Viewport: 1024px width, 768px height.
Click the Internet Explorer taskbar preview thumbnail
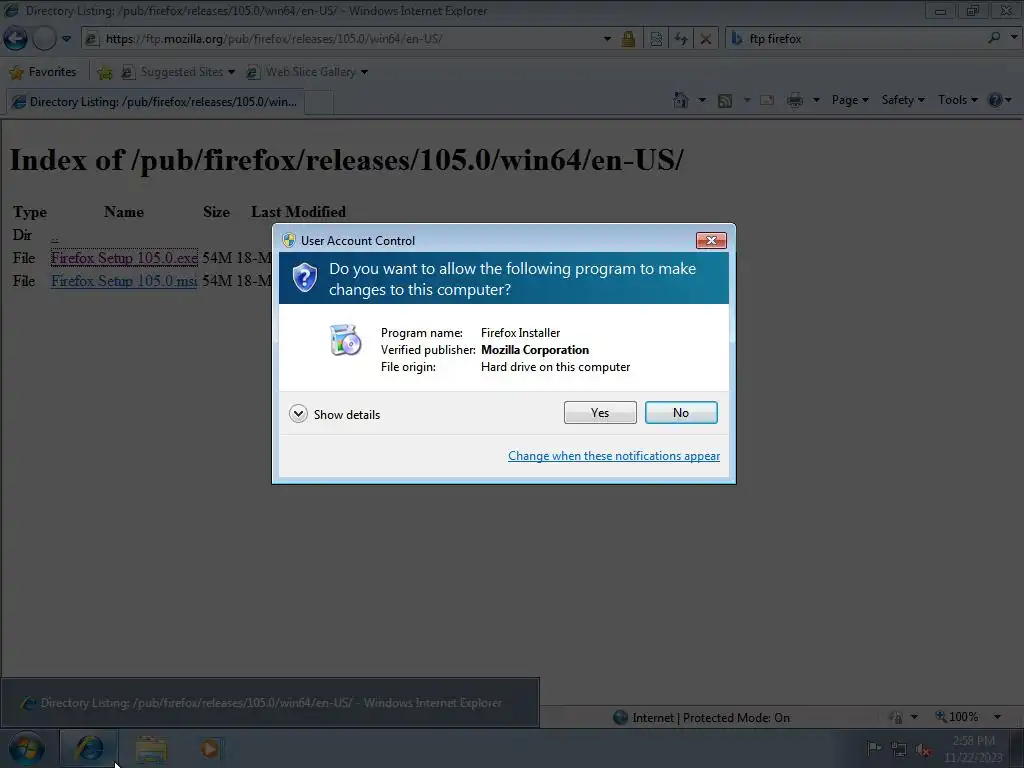pos(270,703)
